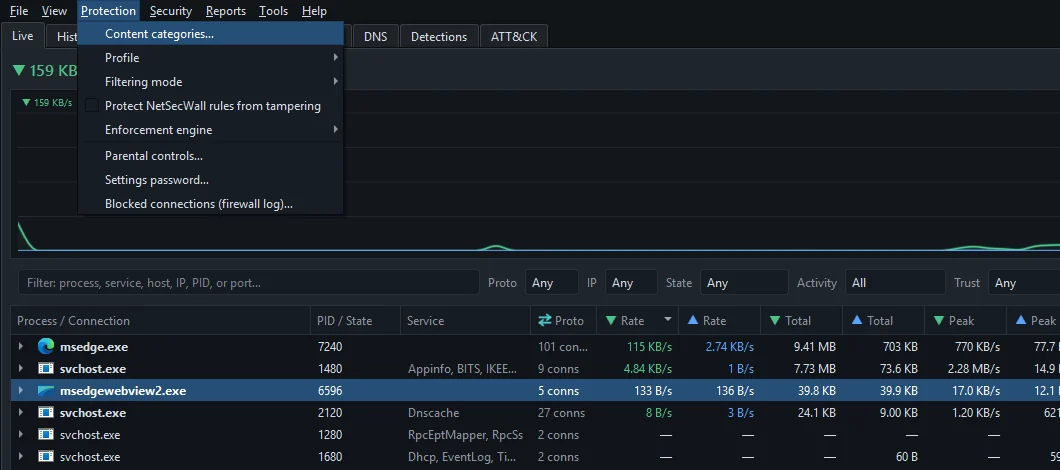Switch to the Detections tab
The height and width of the screenshot is (470, 1060).
tap(439, 37)
